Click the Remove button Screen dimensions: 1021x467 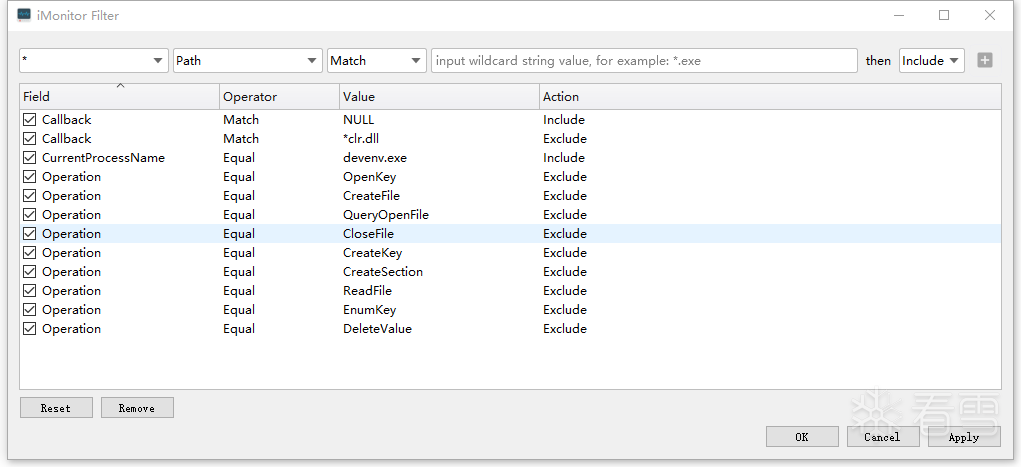pyautogui.click(x=137, y=408)
